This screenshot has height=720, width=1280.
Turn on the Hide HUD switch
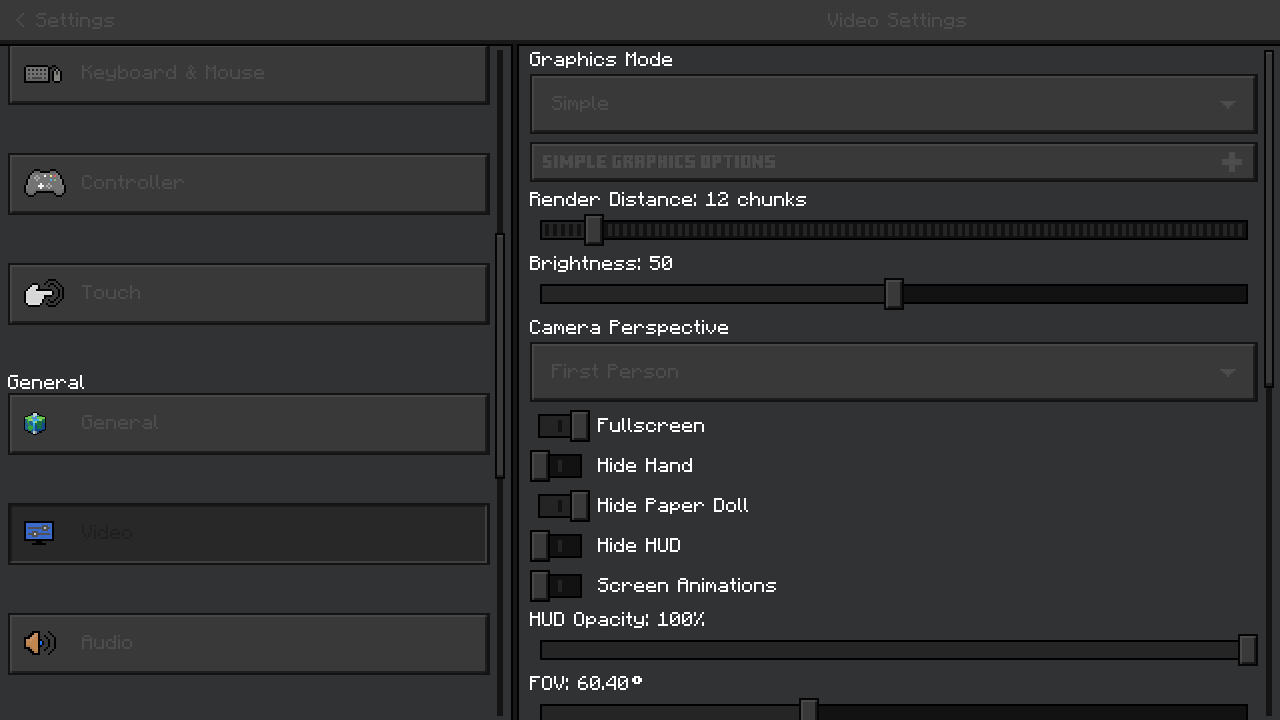coord(556,546)
